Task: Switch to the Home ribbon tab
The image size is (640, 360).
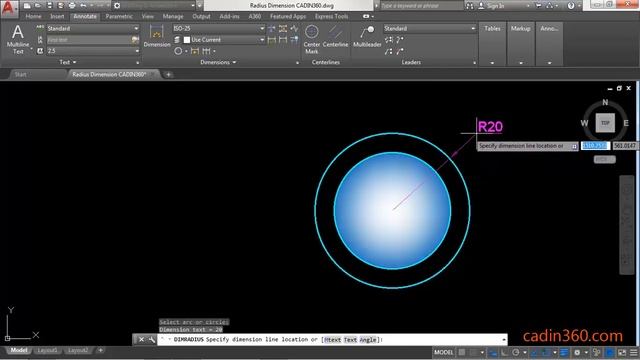Action: 33,16
